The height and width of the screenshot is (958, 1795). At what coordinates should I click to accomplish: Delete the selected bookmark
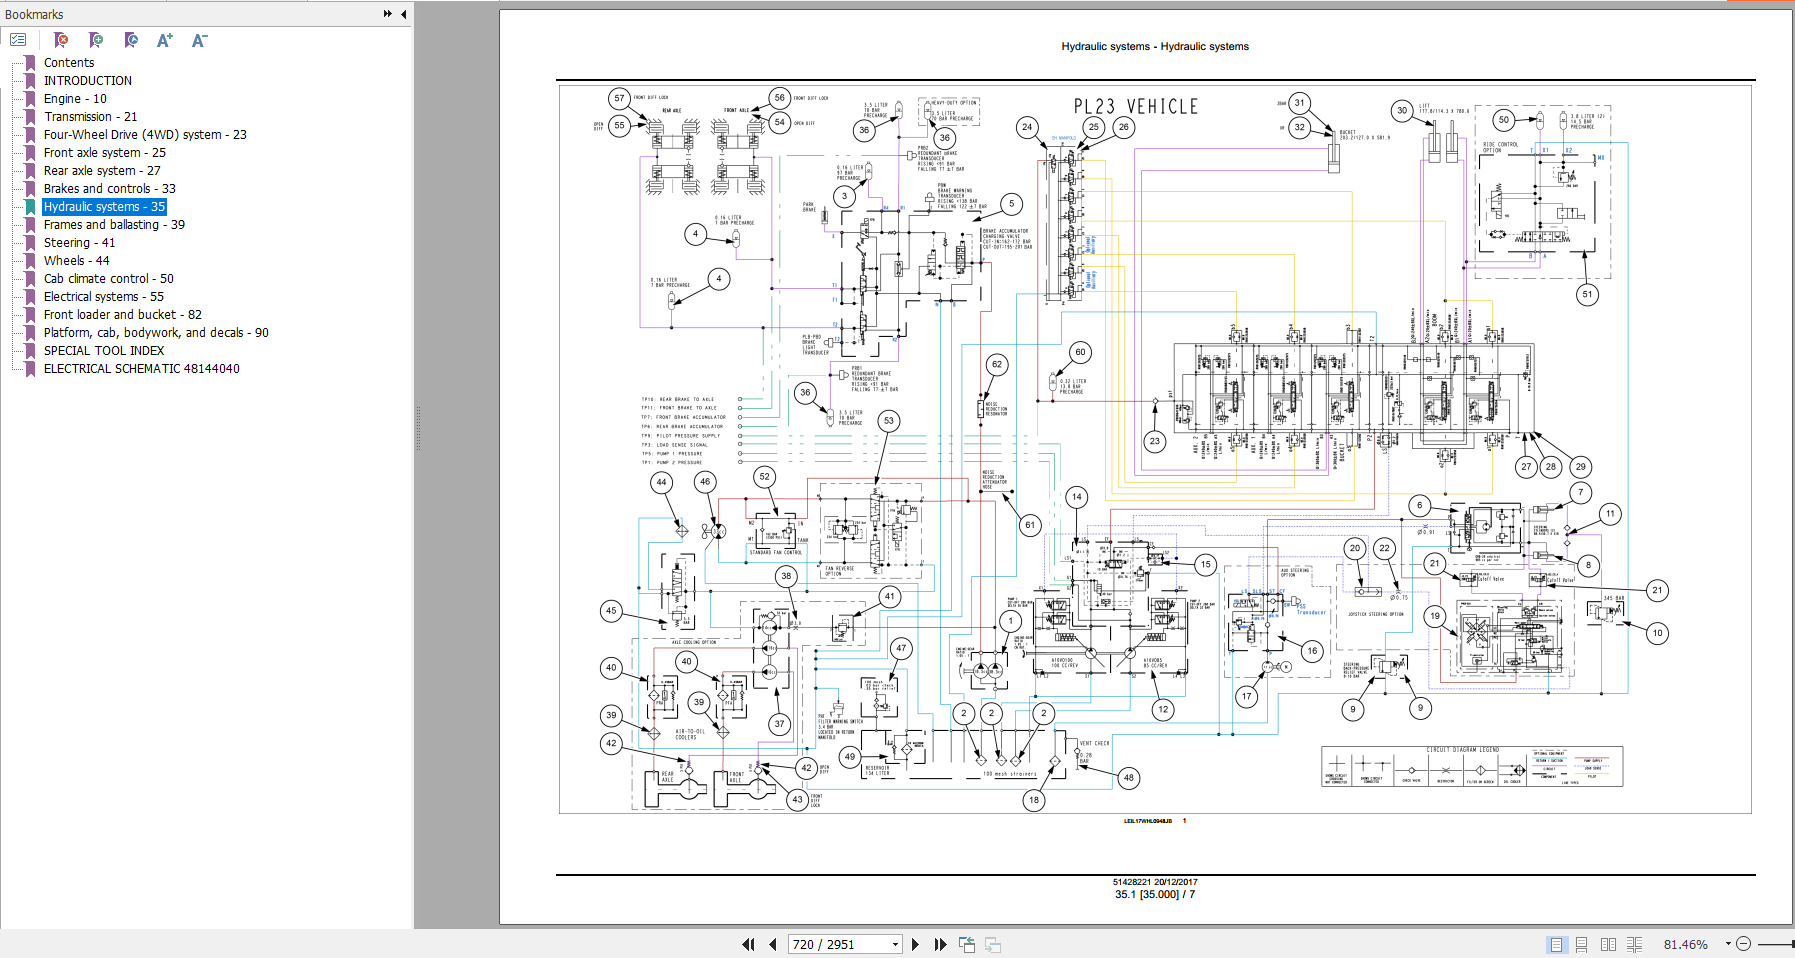click(61, 40)
